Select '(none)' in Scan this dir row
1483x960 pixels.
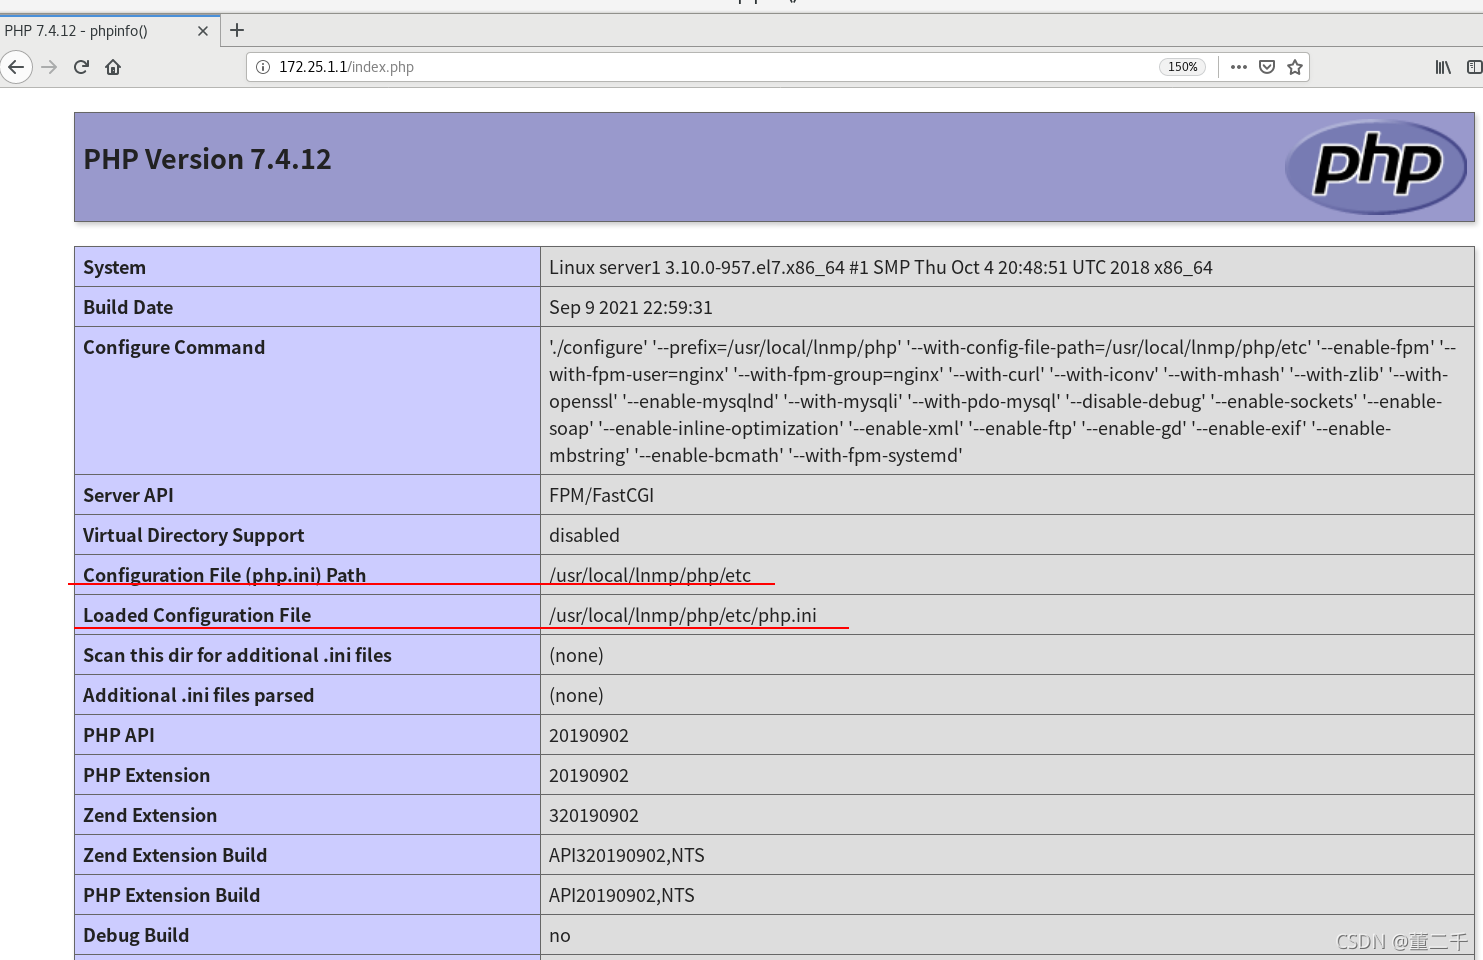point(576,655)
